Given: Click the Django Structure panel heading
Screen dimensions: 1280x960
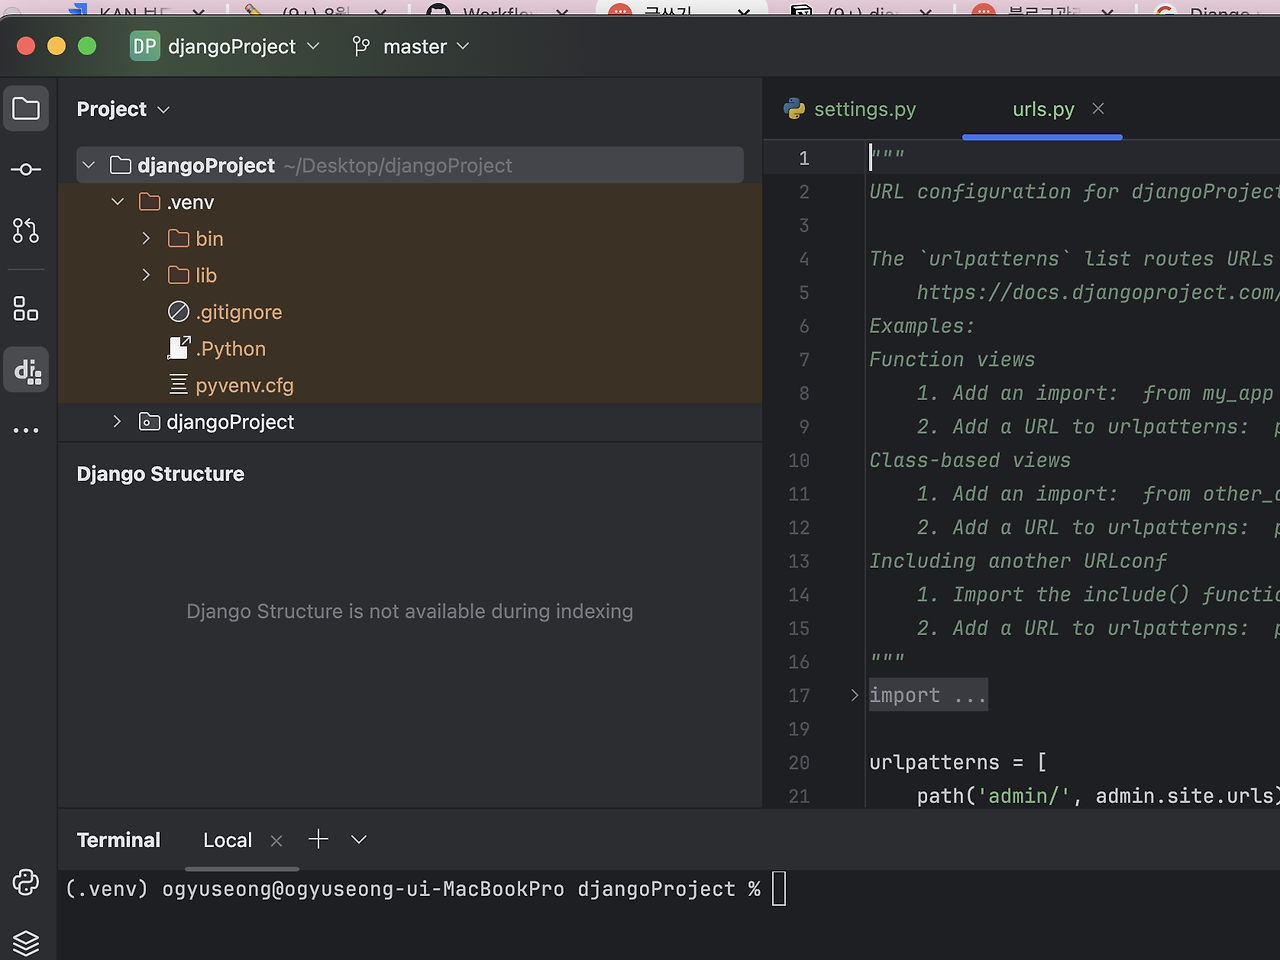Looking at the screenshot, I should (160, 474).
